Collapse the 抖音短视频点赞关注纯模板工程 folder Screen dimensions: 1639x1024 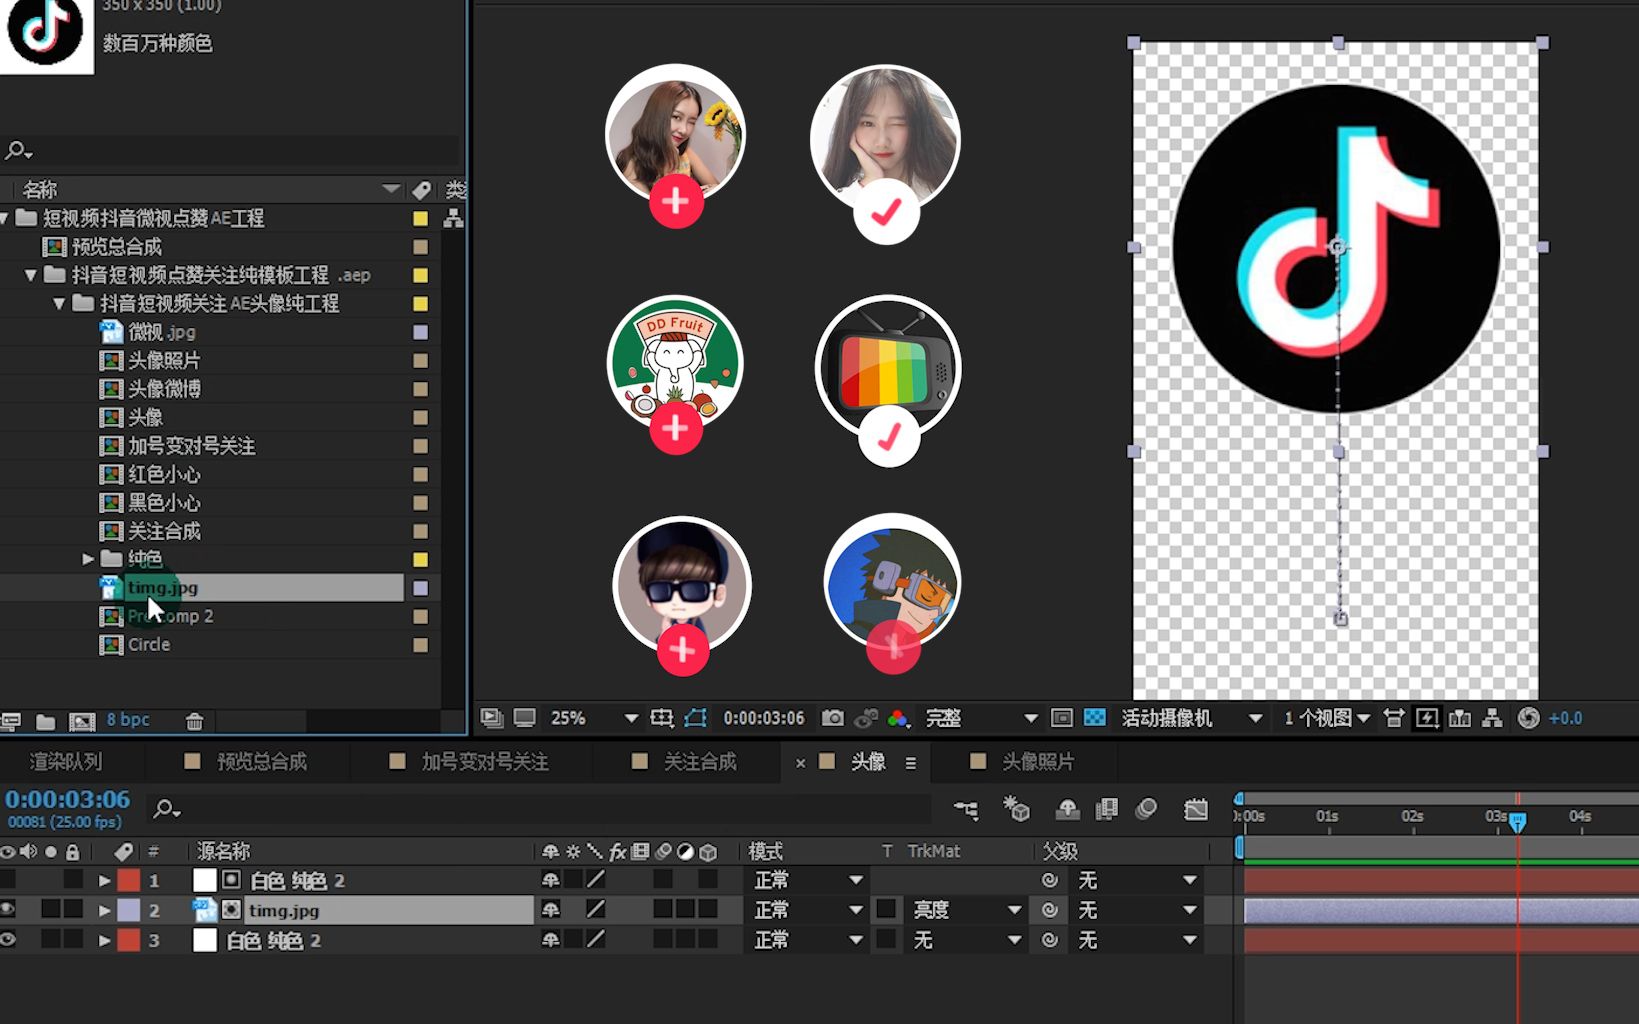click(31, 275)
